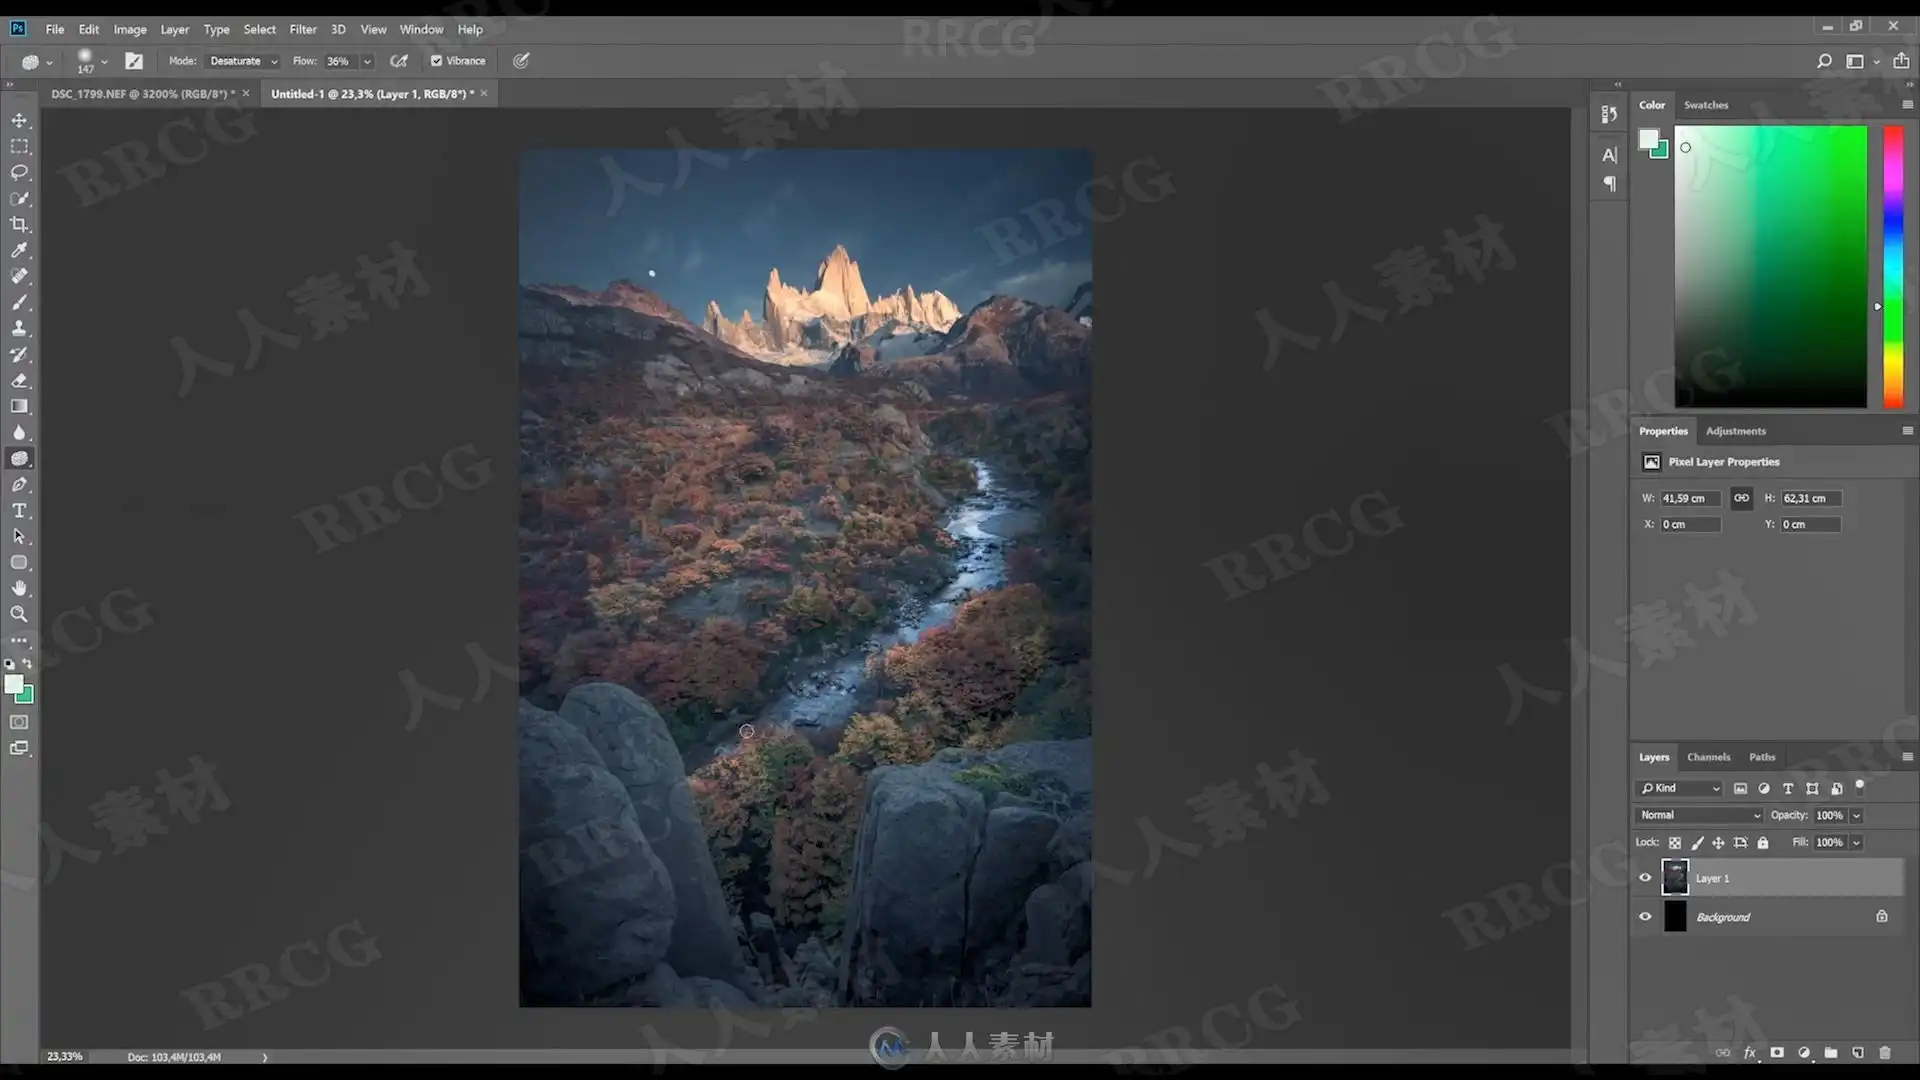This screenshot has height=1080, width=1920.
Task: Open the Image menu
Action: point(130,29)
